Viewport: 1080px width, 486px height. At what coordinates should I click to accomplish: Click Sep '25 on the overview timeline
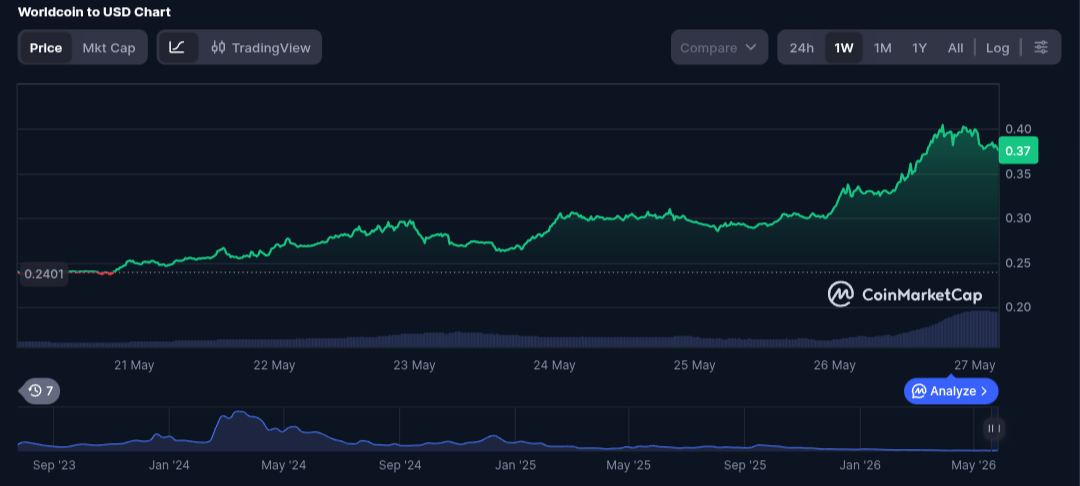745,466
